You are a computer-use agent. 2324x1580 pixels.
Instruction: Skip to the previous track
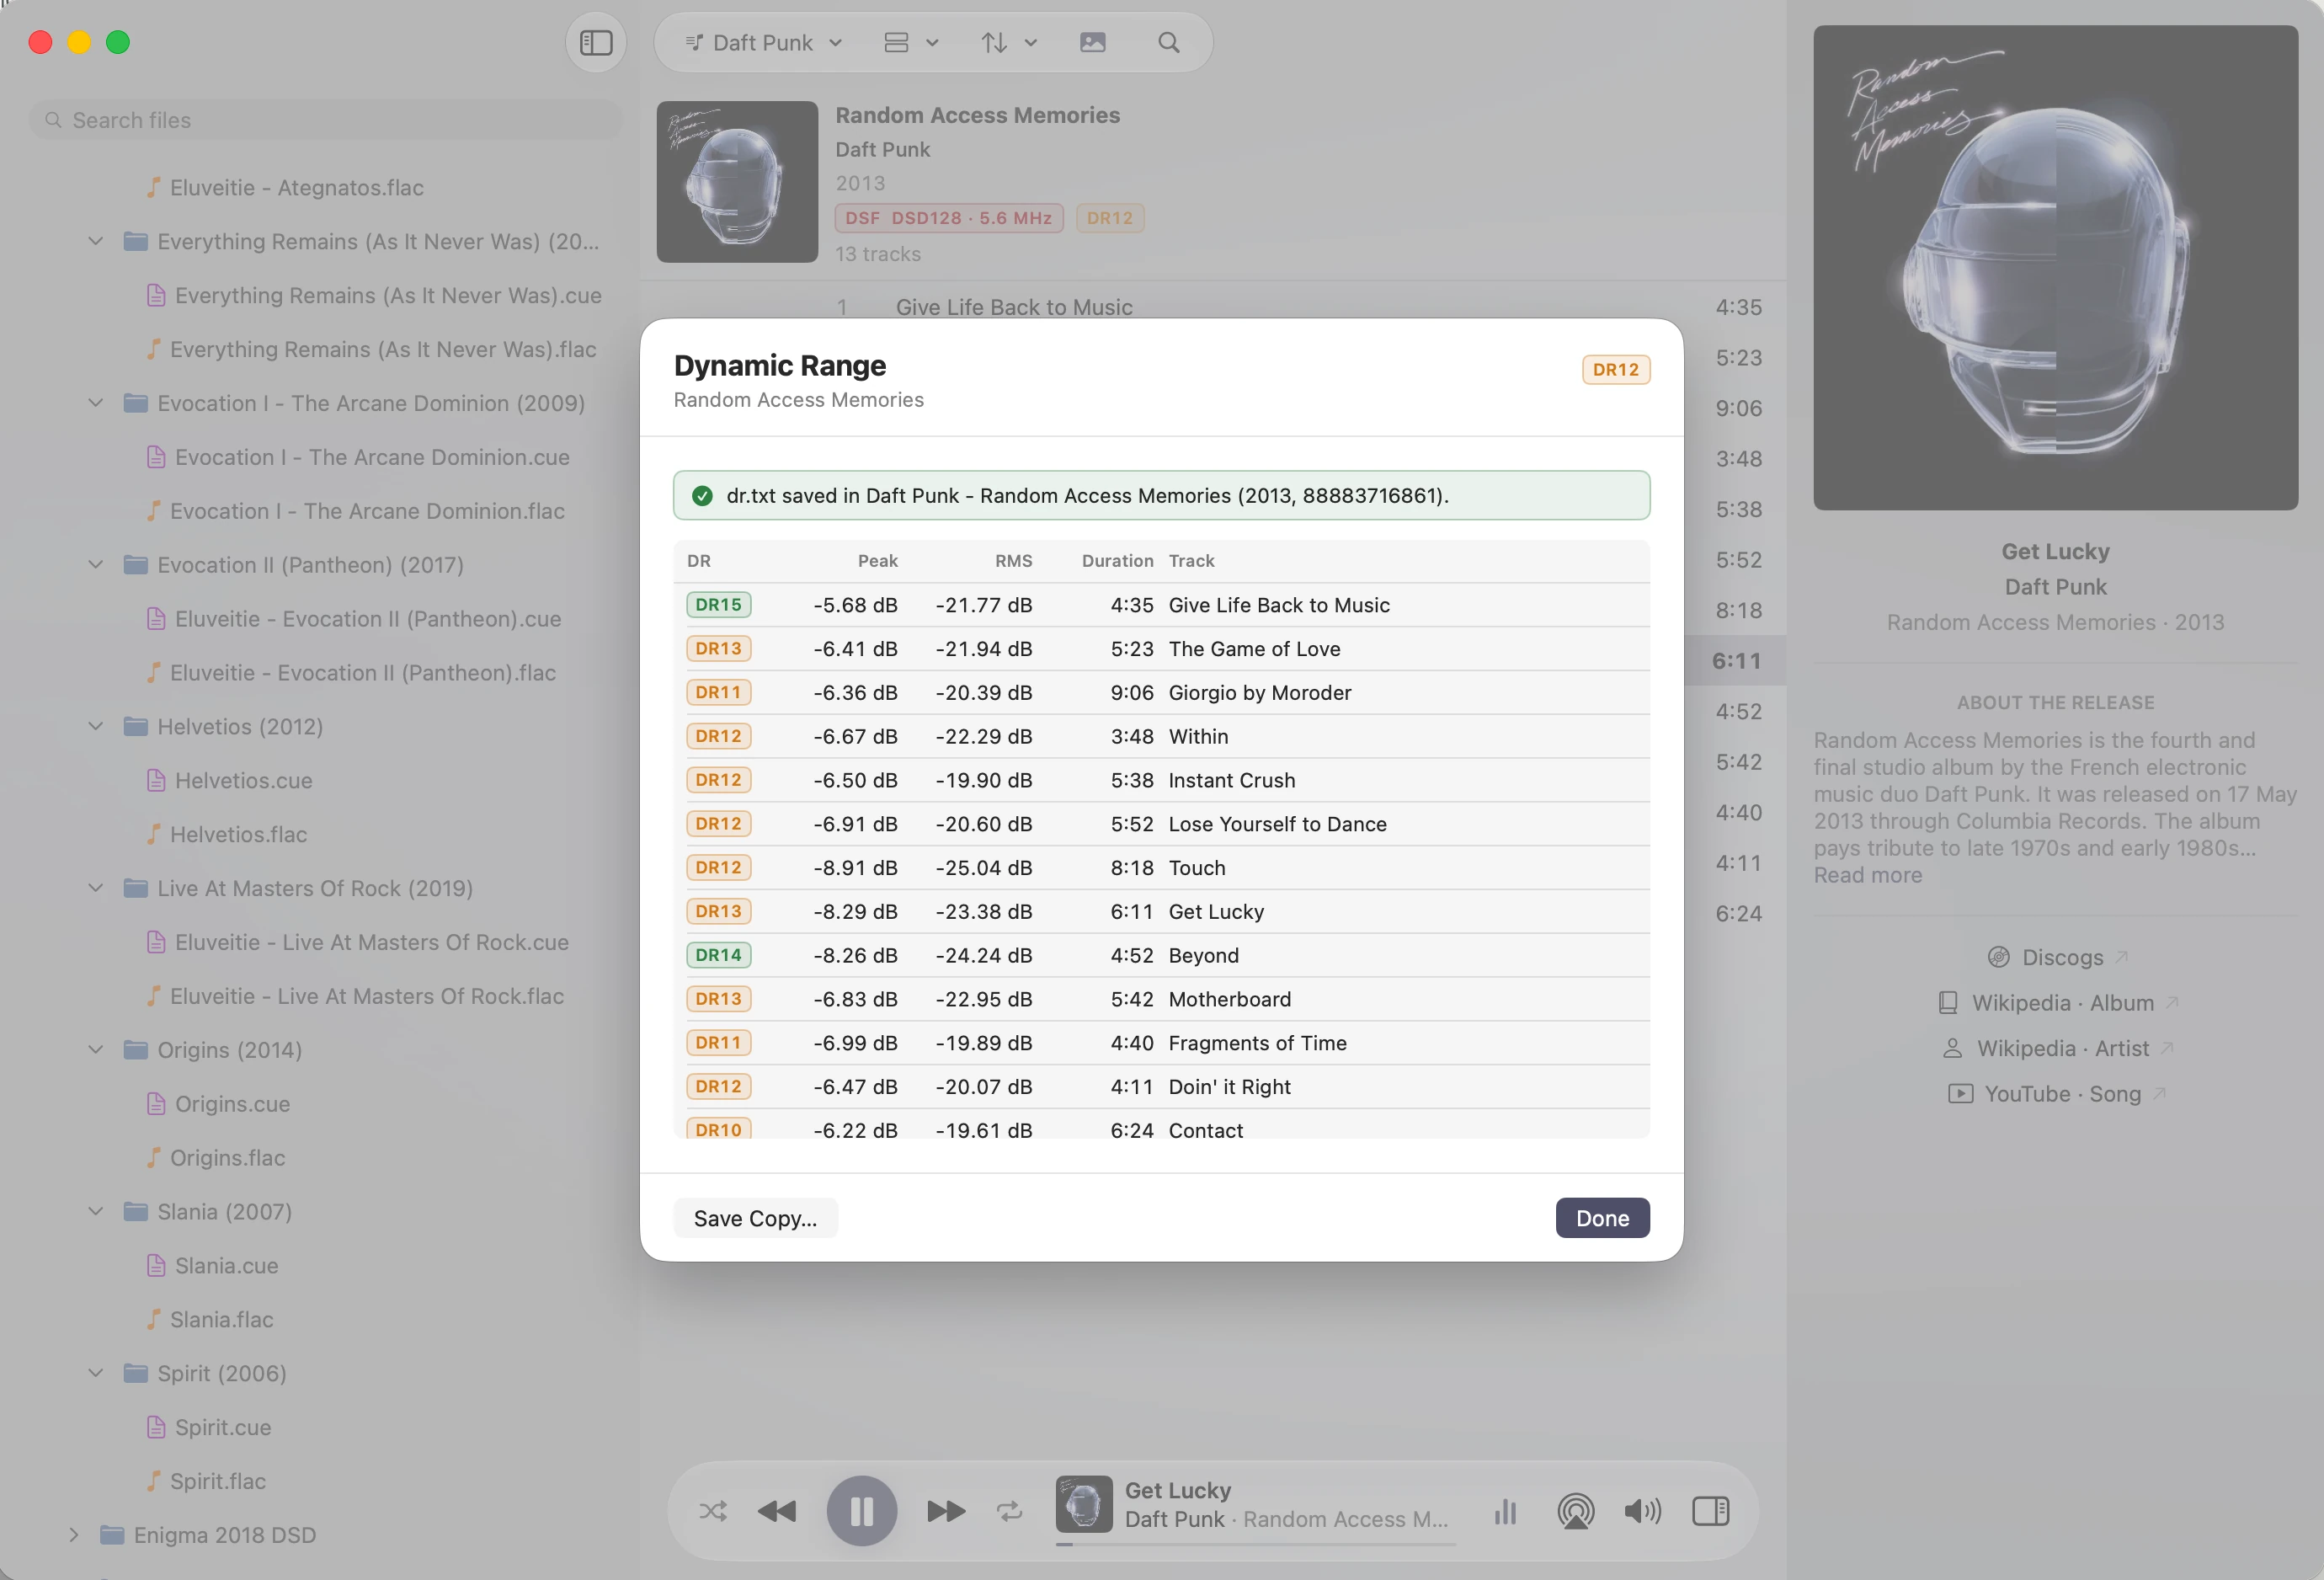[777, 1510]
